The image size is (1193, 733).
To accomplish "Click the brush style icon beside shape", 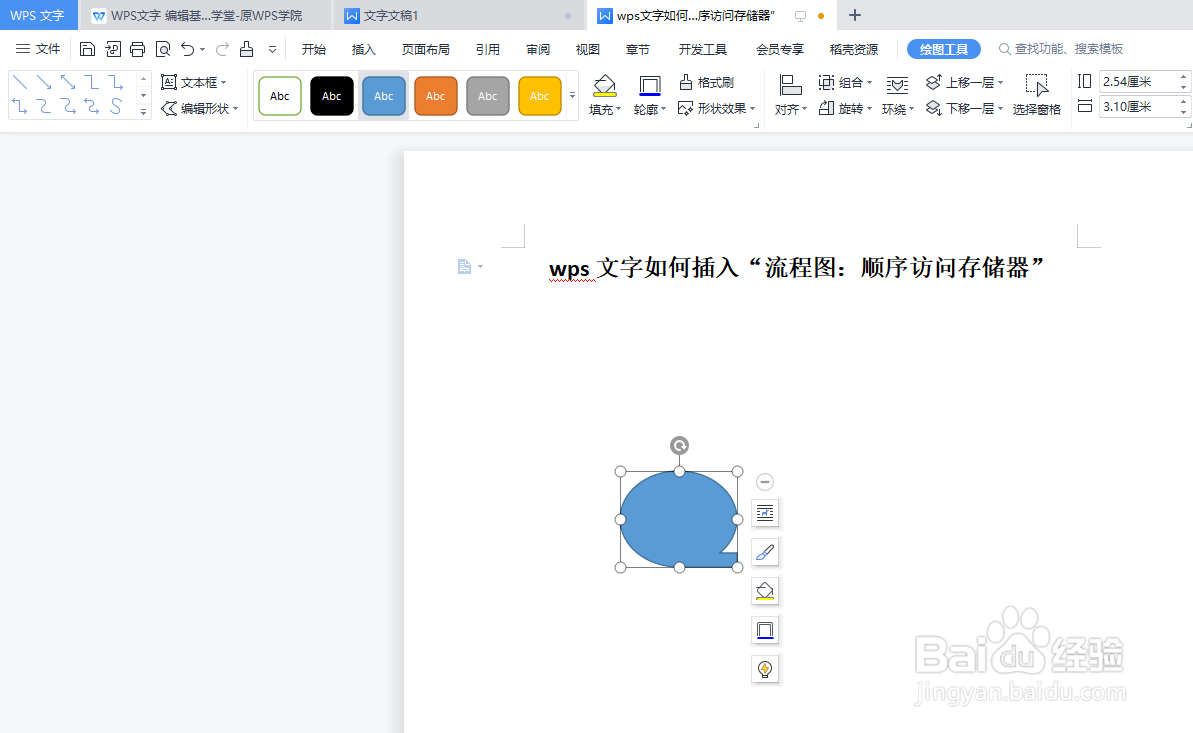I will pyautogui.click(x=765, y=552).
